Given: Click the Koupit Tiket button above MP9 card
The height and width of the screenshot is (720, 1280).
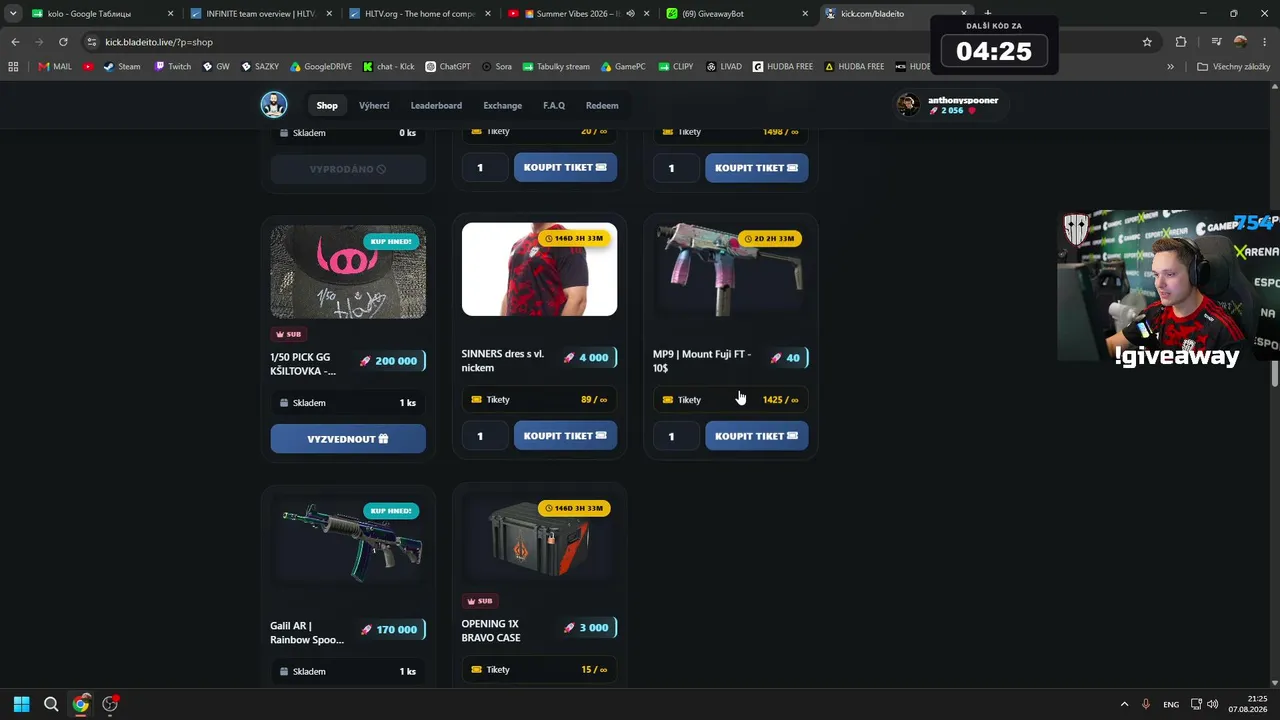Looking at the screenshot, I should pos(756,168).
